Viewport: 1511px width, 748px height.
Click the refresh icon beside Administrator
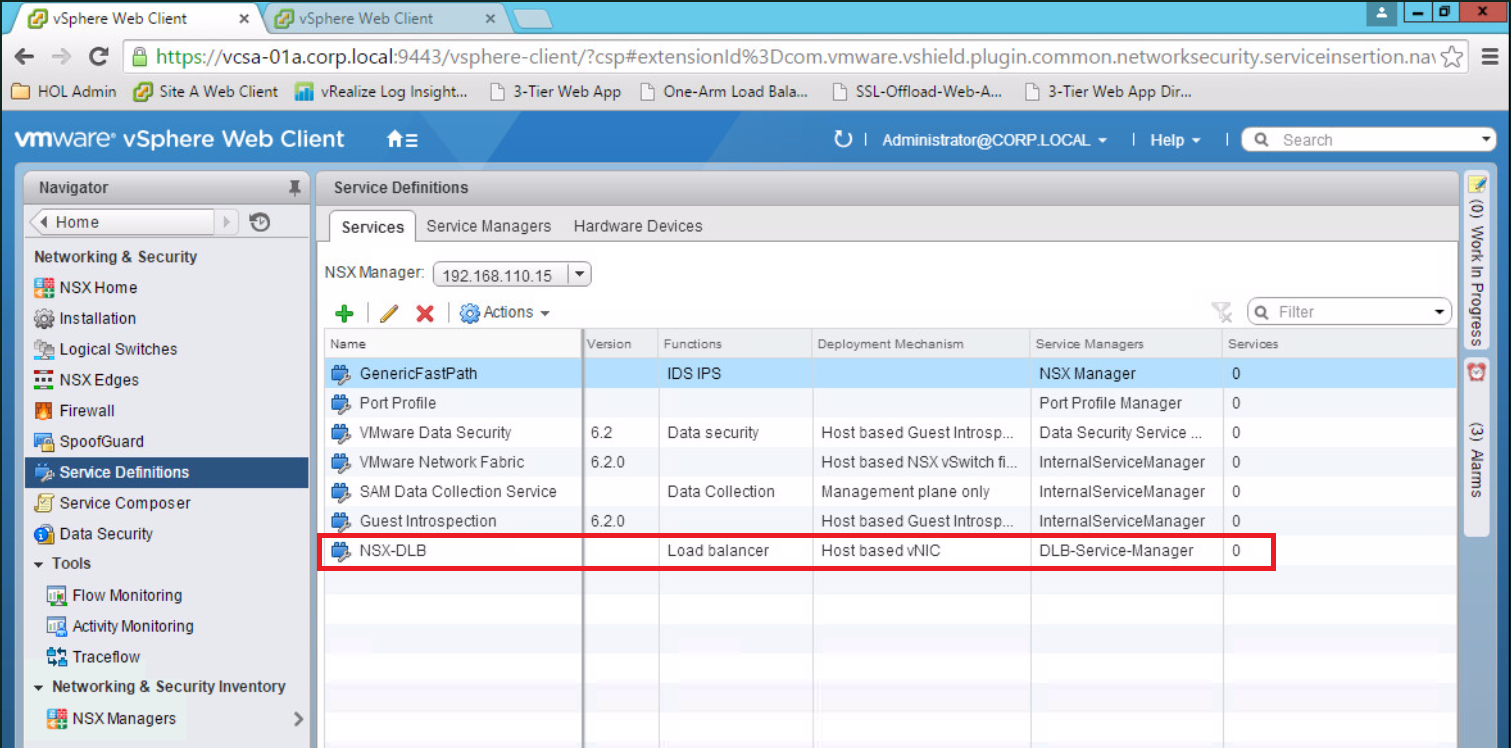coord(843,140)
